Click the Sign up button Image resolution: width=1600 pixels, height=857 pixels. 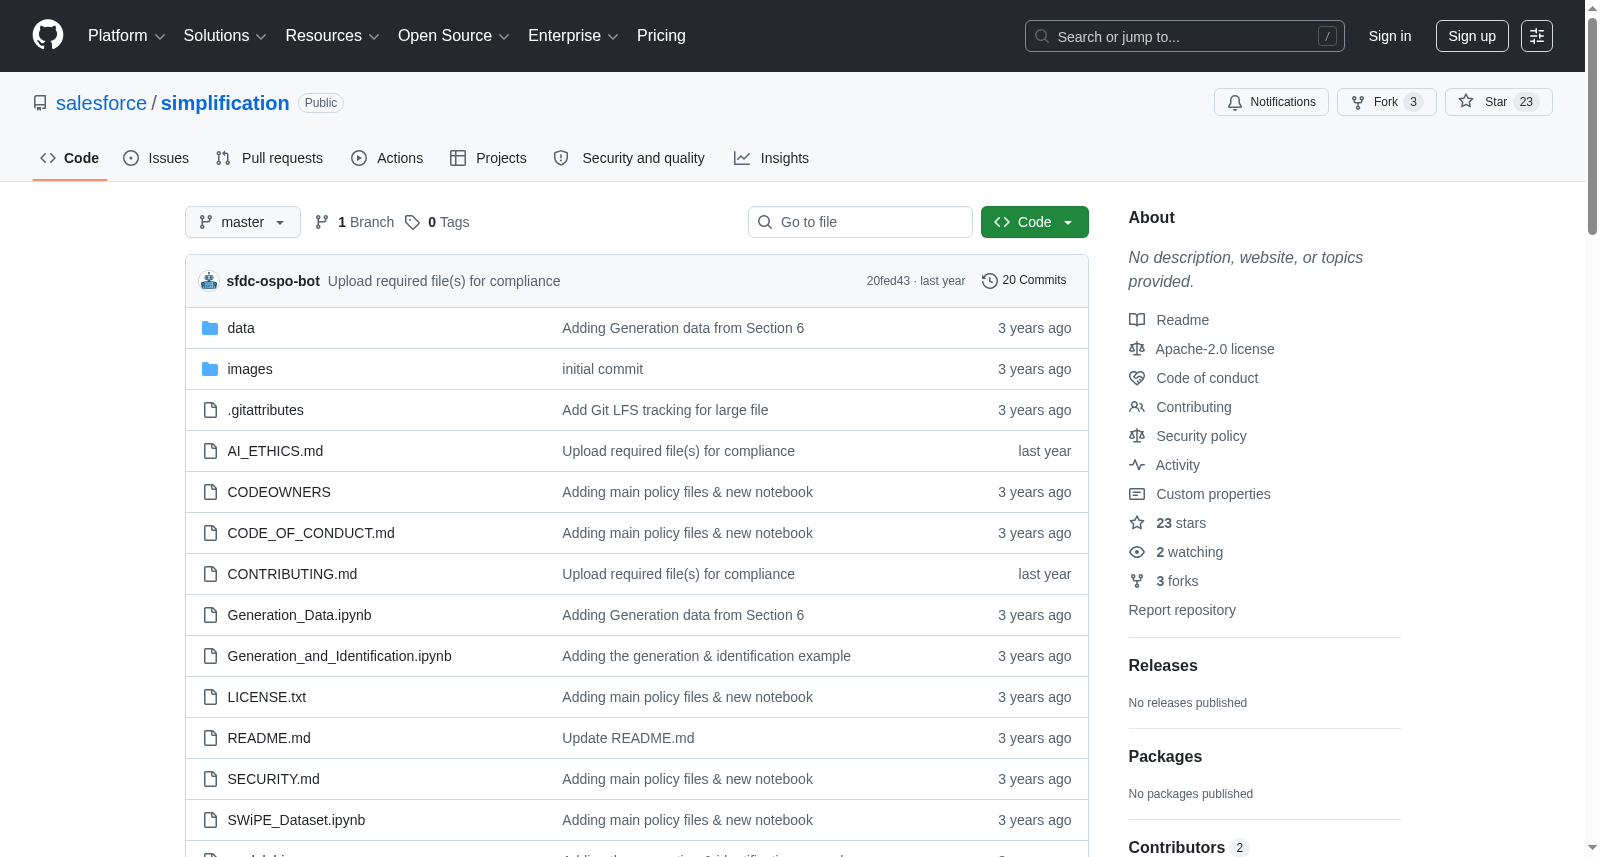[1472, 36]
